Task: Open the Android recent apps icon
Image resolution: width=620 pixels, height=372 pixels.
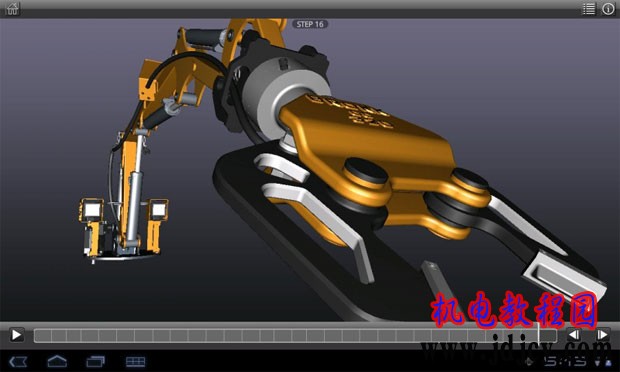Action: point(96,361)
